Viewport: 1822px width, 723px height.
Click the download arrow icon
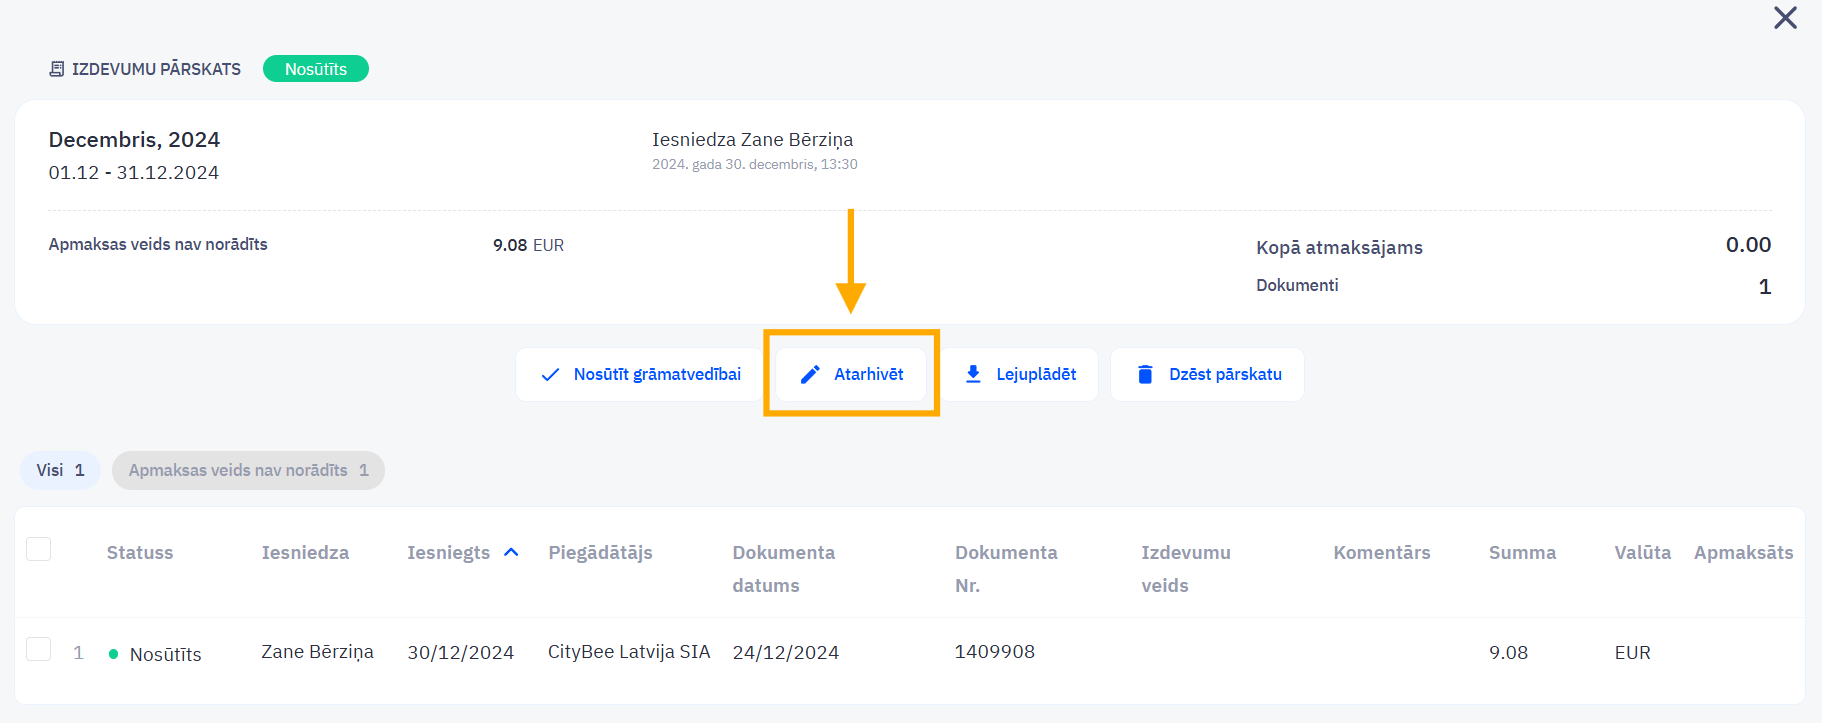point(973,374)
